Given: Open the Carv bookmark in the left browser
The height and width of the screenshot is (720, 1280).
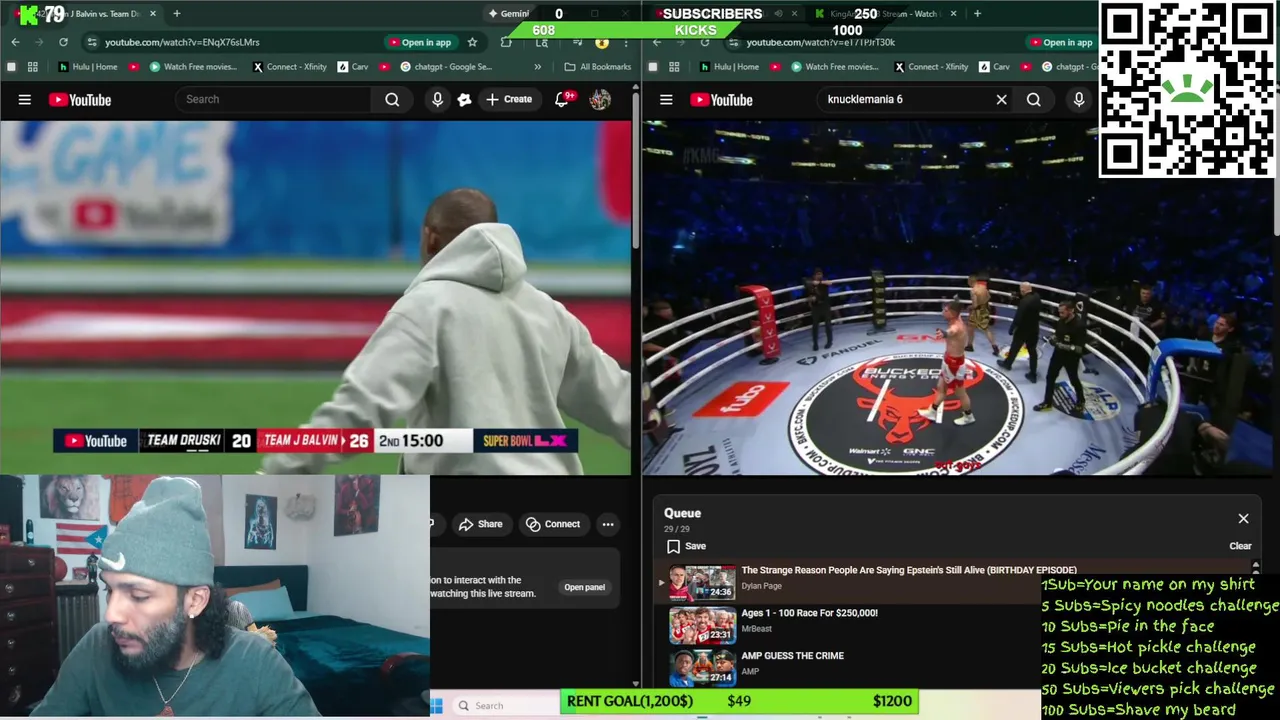Looking at the screenshot, I should click(352, 67).
